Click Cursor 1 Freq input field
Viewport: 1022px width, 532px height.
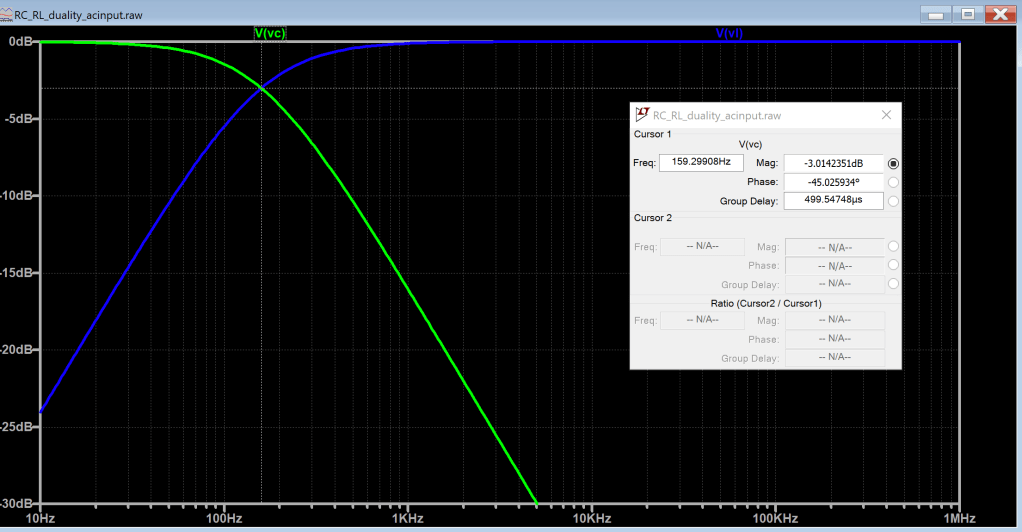(701, 163)
